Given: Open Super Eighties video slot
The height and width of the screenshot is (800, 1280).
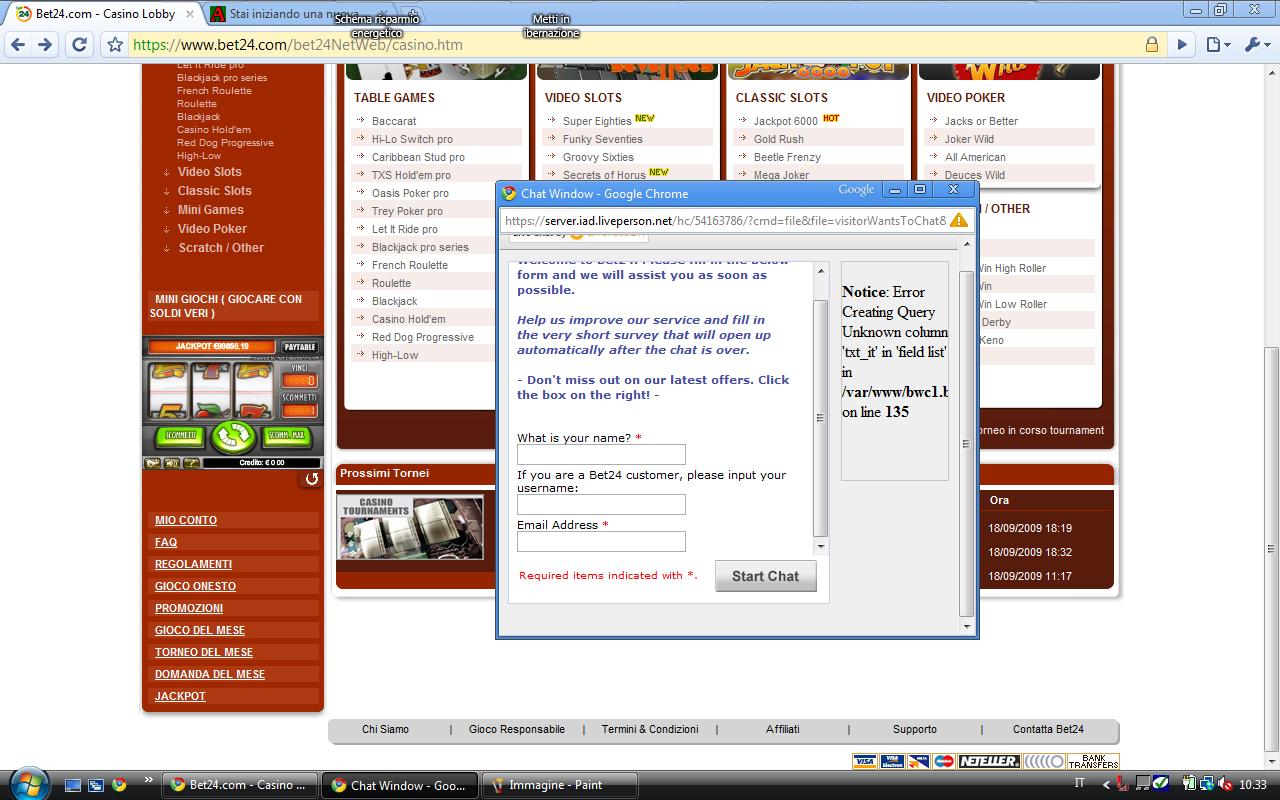Looking at the screenshot, I should tap(597, 121).
